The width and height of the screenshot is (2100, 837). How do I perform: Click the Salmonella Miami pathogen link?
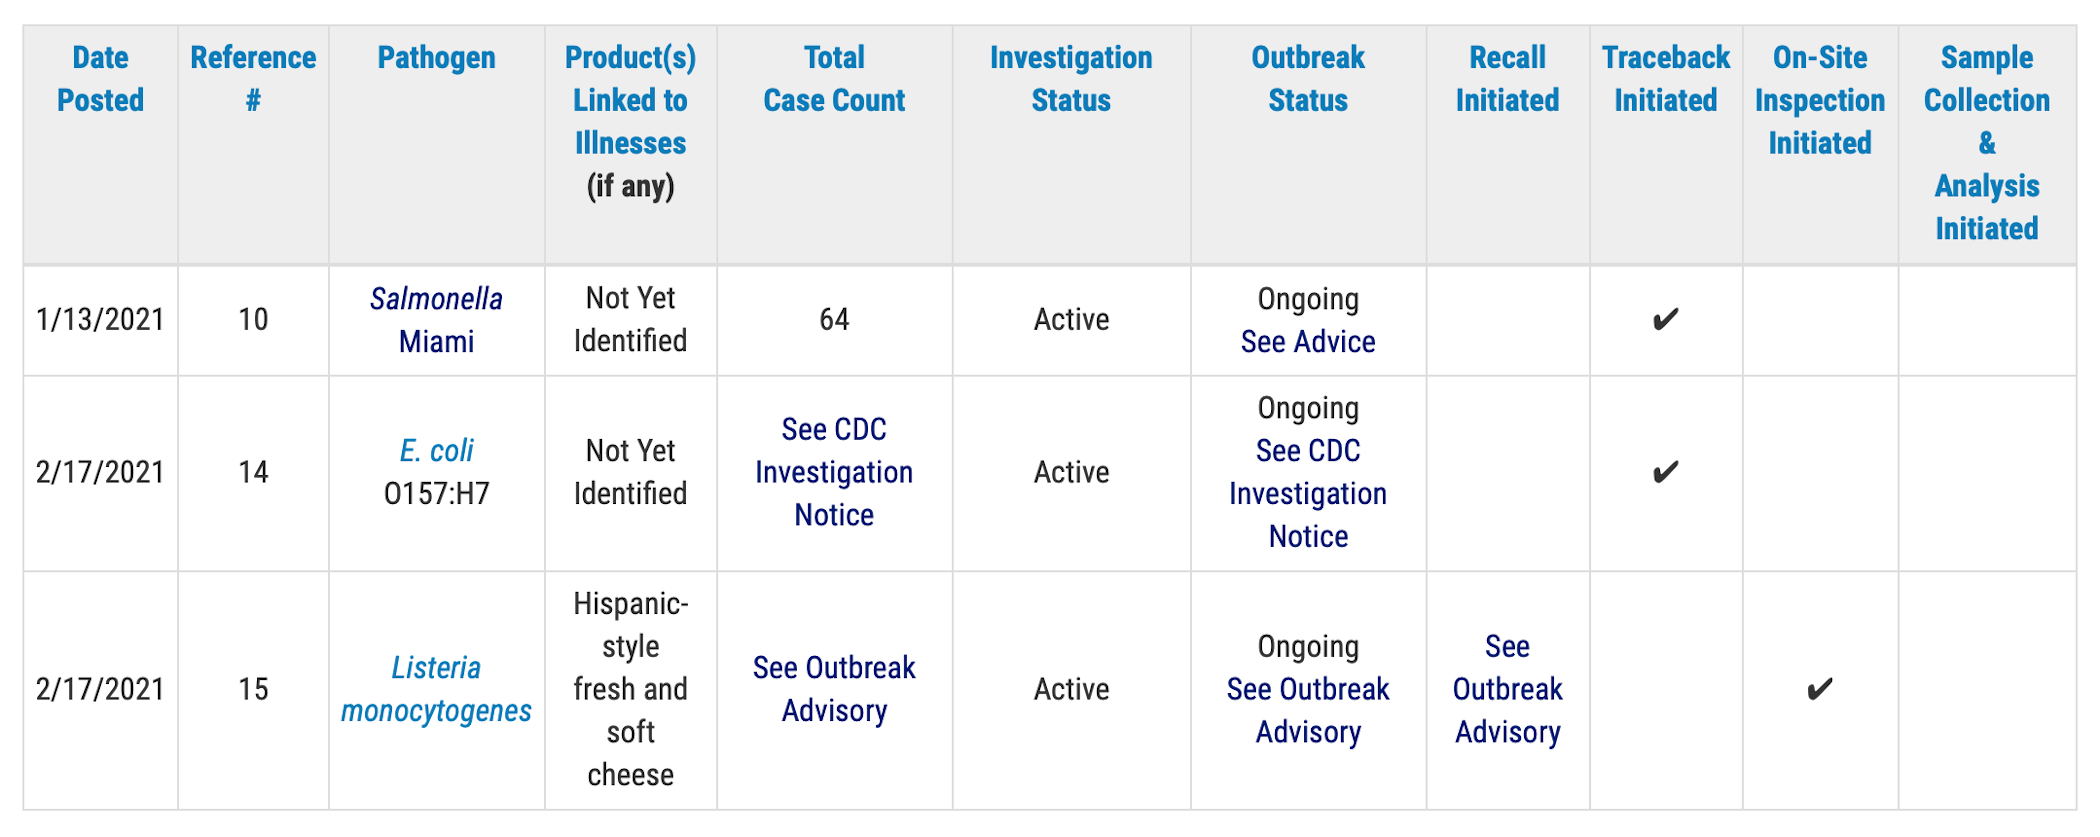436,320
